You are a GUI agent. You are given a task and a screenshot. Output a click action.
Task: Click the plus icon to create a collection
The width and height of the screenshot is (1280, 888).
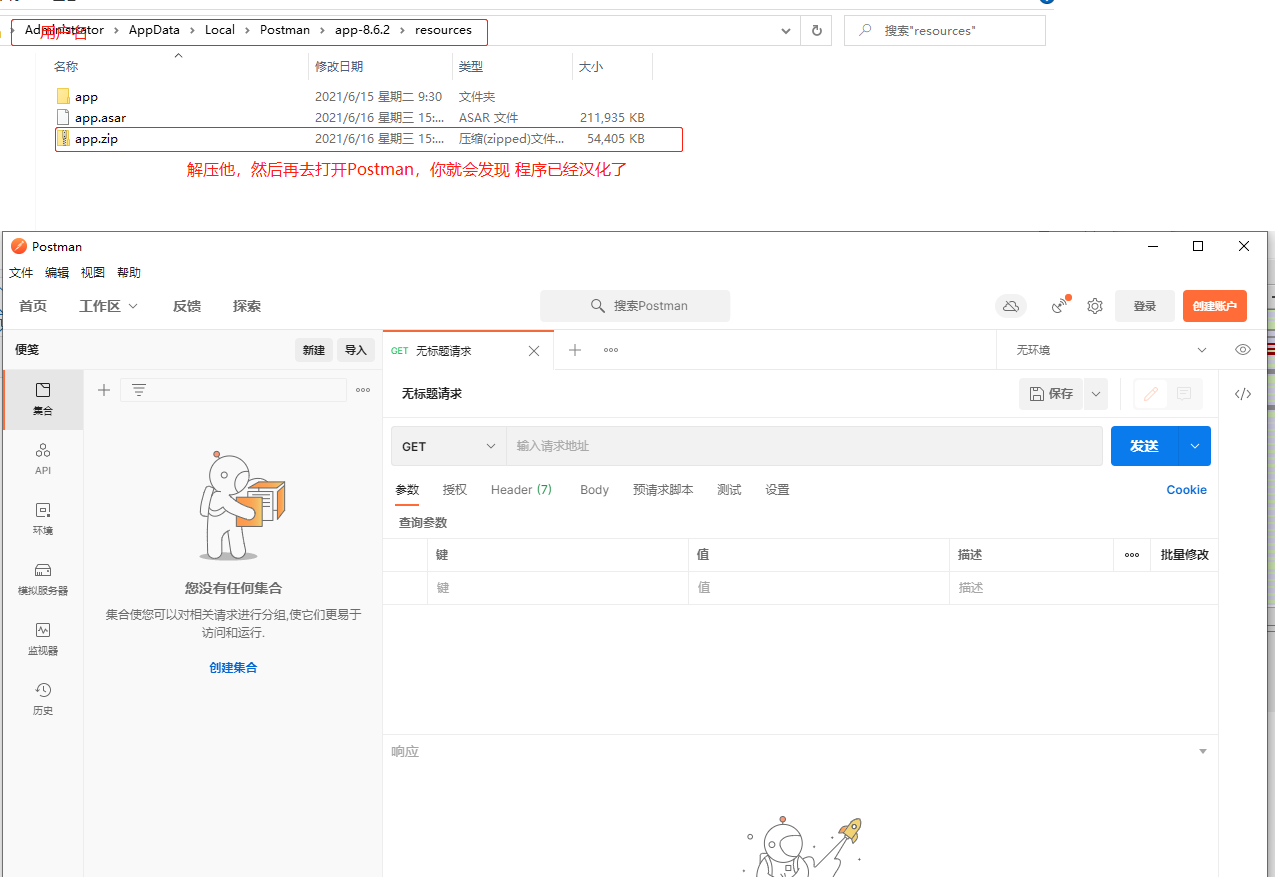104,390
